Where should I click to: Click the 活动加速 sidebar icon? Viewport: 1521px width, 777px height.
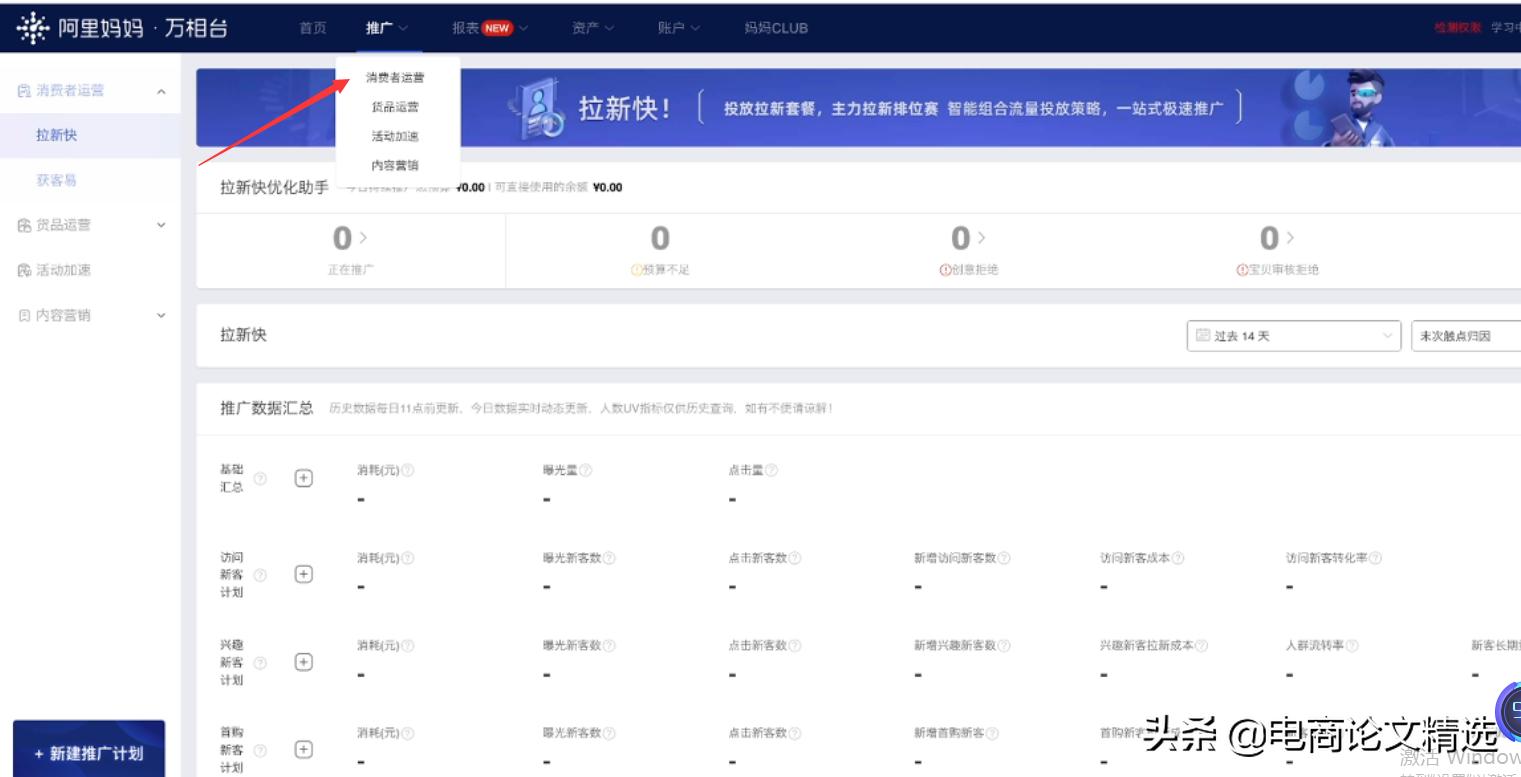click(25, 269)
